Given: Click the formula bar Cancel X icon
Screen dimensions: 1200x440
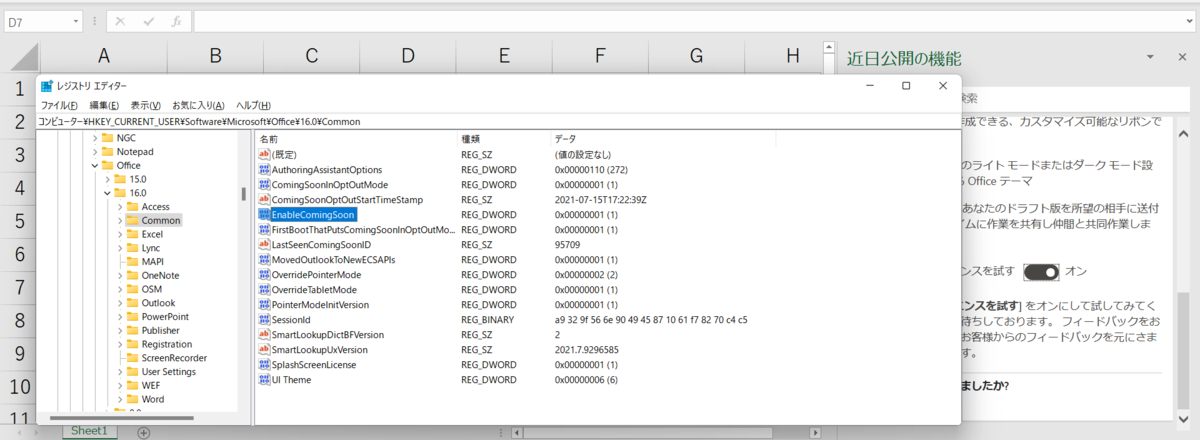Looking at the screenshot, I should [x=119, y=21].
